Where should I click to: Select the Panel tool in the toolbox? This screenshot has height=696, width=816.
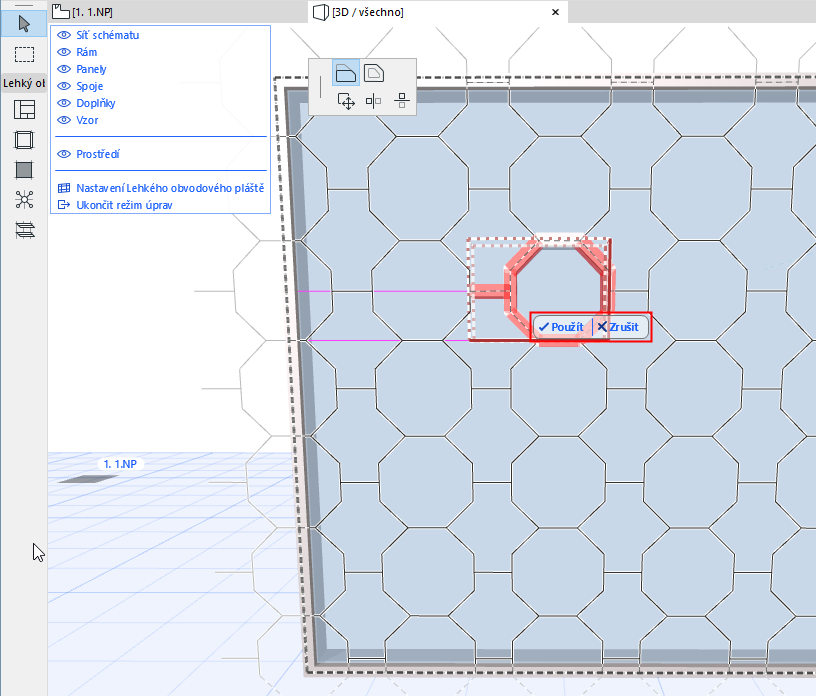click(x=24, y=170)
